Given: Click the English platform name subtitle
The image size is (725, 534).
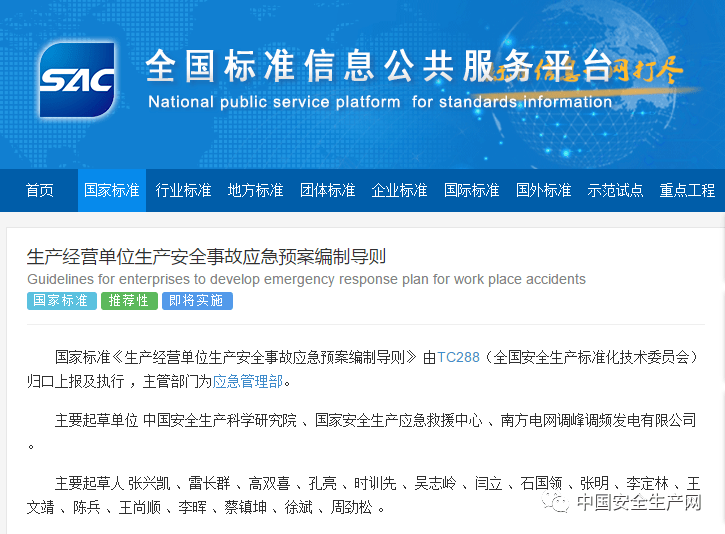Looking at the screenshot, I should 380,102.
